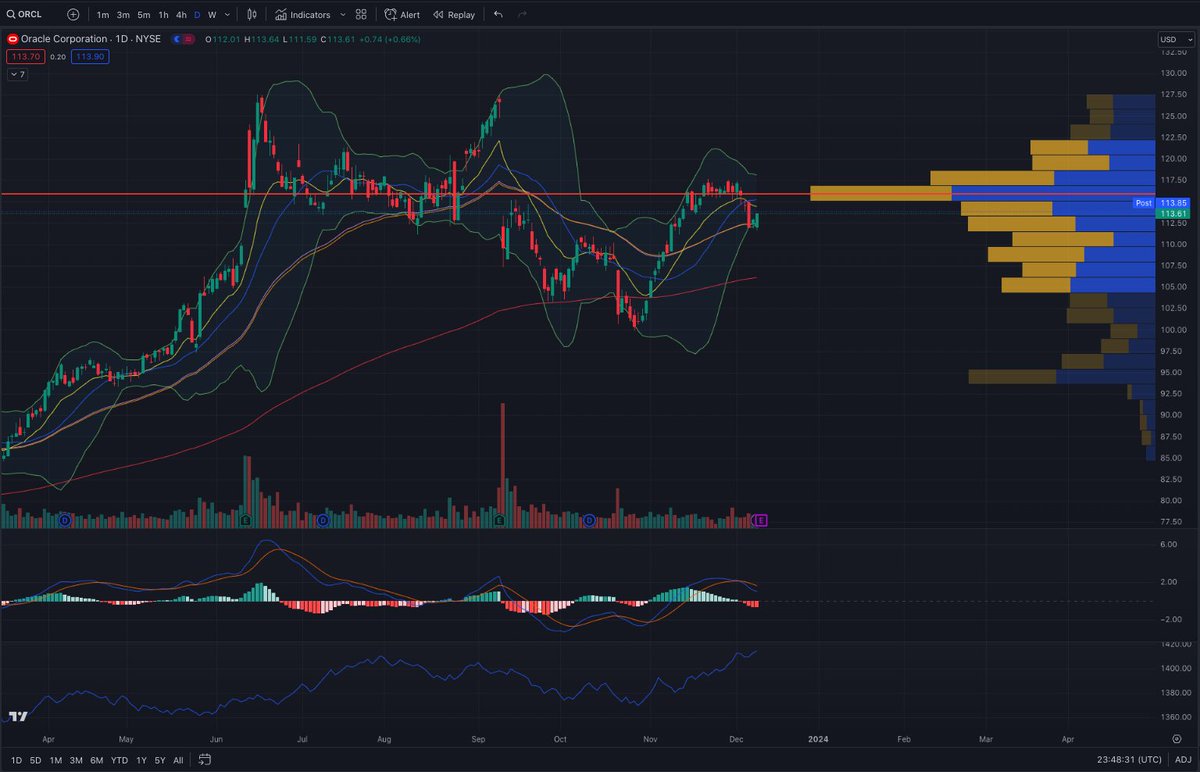This screenshot has height=772, width=1200.
Task: Set date range to 5Y
Action: pos(160,760)
